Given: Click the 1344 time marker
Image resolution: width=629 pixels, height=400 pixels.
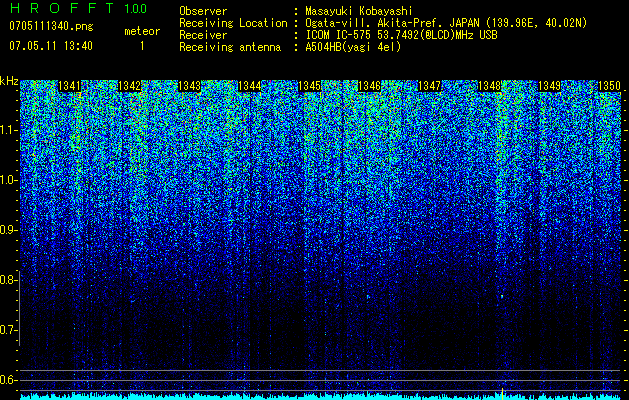Looking at the screenshot, I should 250,86.
